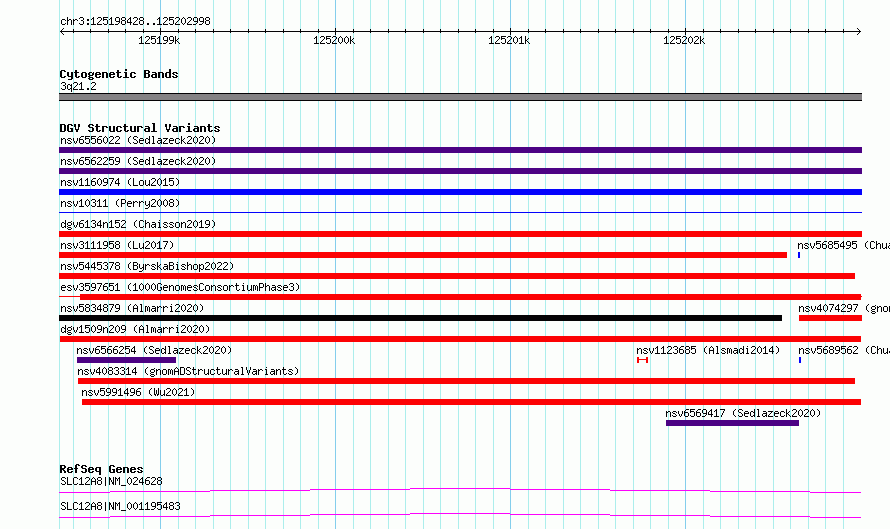Click the red bar under dgv6134n152
Screen dimensions: 890x529
460,234
